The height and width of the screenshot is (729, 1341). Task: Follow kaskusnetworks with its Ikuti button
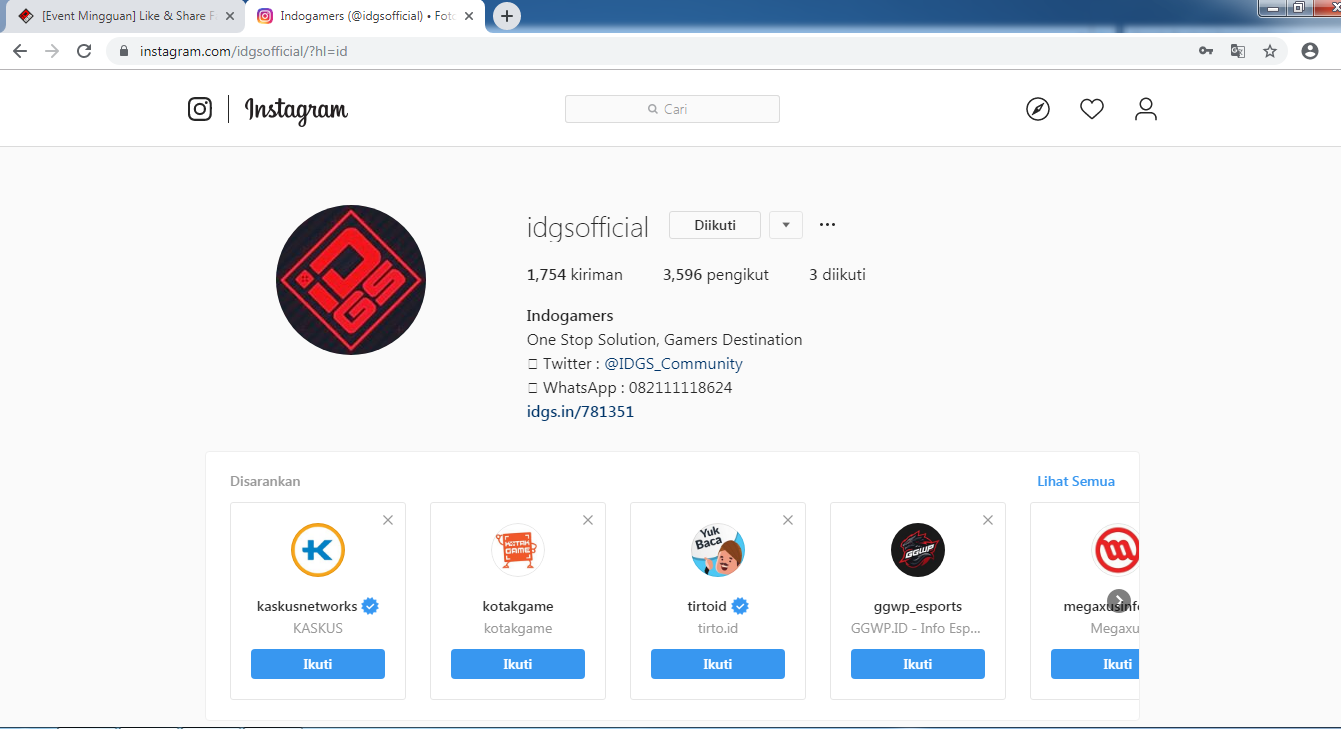(318, 664)
